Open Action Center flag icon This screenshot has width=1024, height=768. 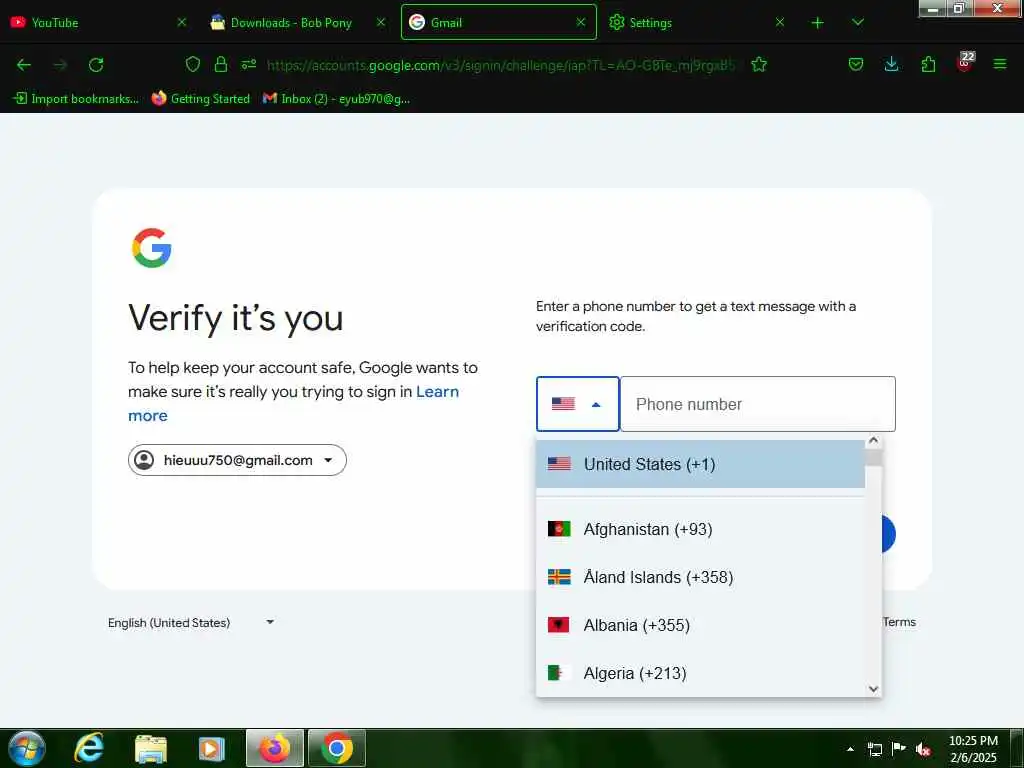point(899,749)
